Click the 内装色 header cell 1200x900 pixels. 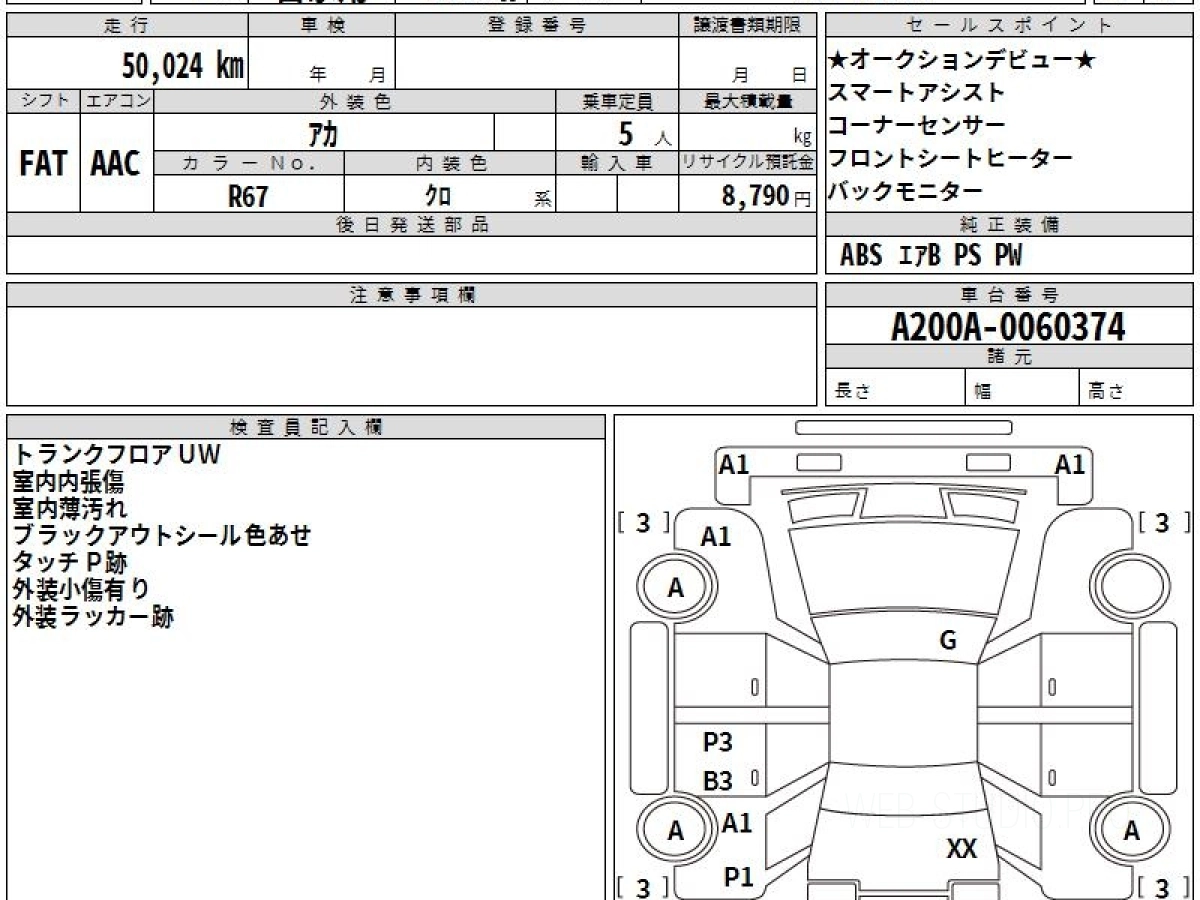(x=450, y=163)
